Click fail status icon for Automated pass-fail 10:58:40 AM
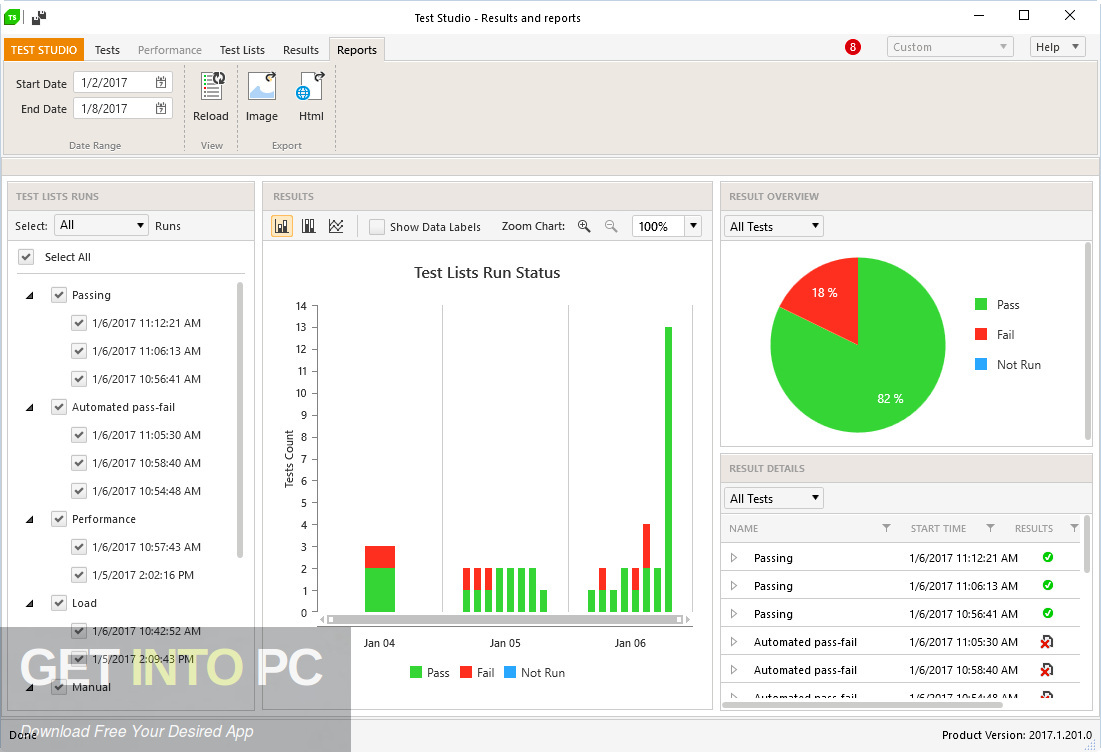 (x=1046, y=670)
